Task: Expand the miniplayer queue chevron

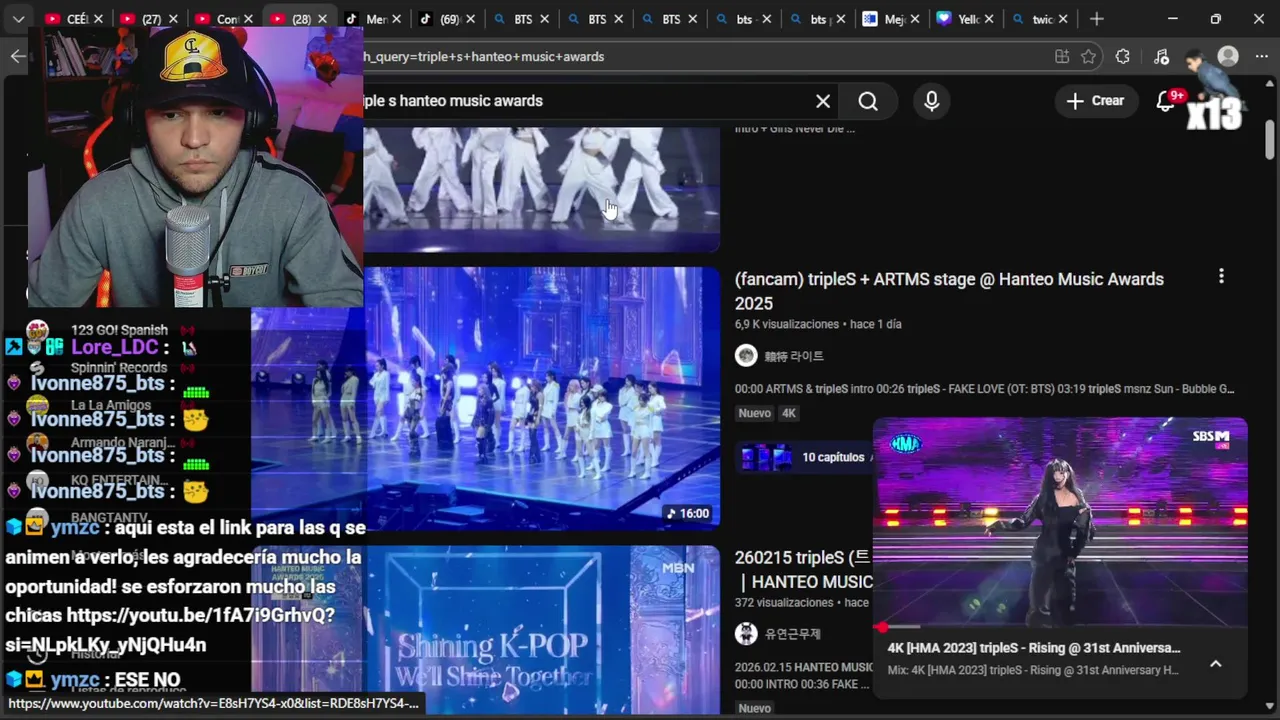Action: coord(1216,663)
